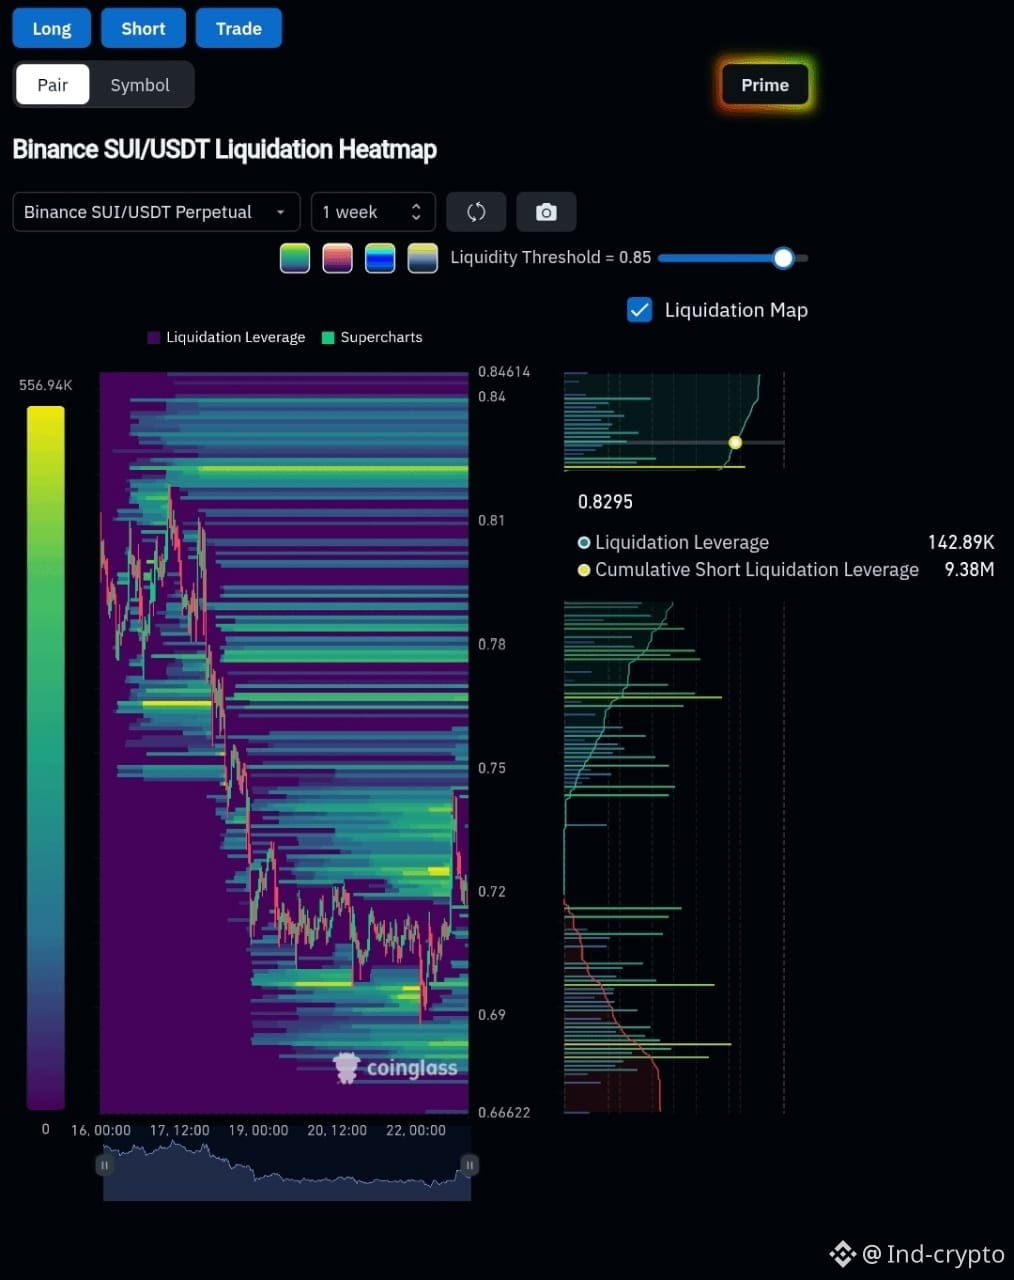The width and height of the screenshot is (1014, 1280).
Task: Click the 19, 00:00 time axis label
Action: pyautogui.click(x=258, y=1130)
